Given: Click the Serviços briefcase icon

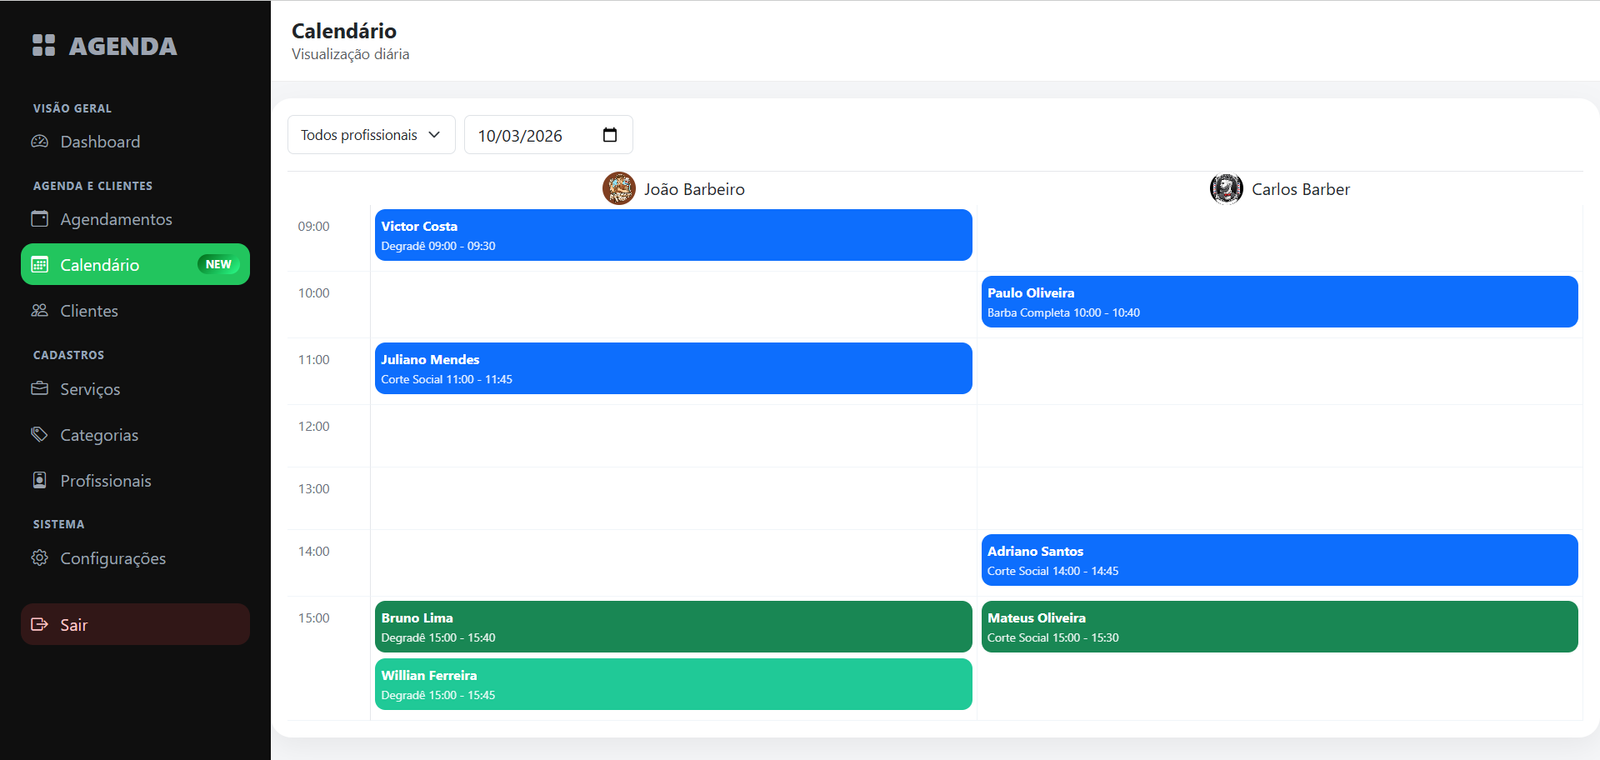Looking at the screenshot, I should [40, 389].
